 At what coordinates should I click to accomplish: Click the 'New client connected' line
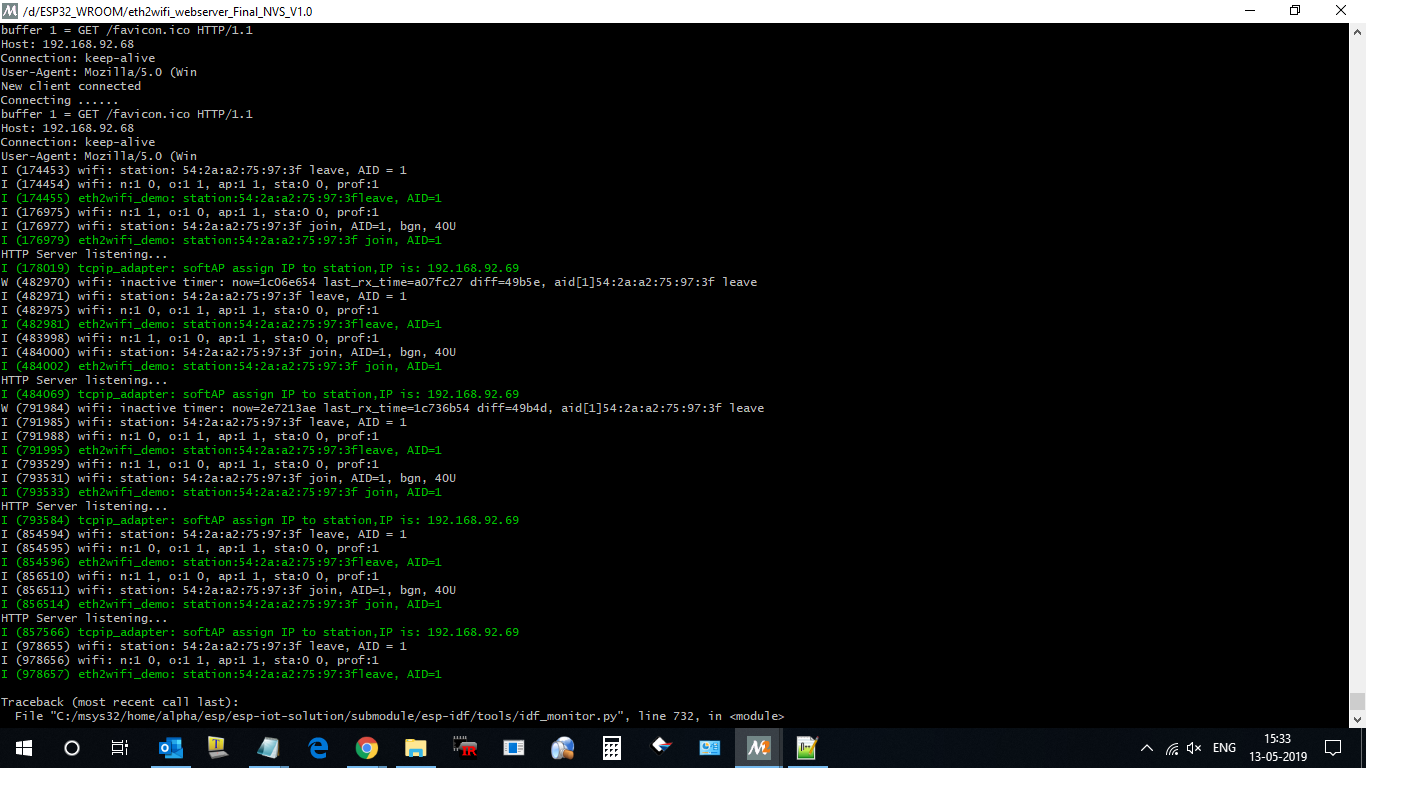(x=71, y=86)
